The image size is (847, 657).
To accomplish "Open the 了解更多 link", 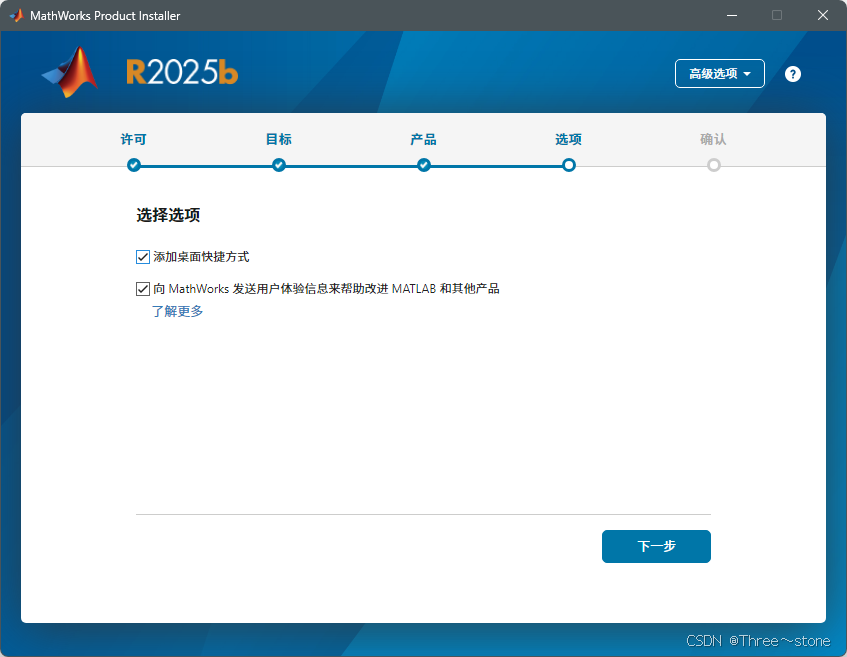I will coord(178,311).
